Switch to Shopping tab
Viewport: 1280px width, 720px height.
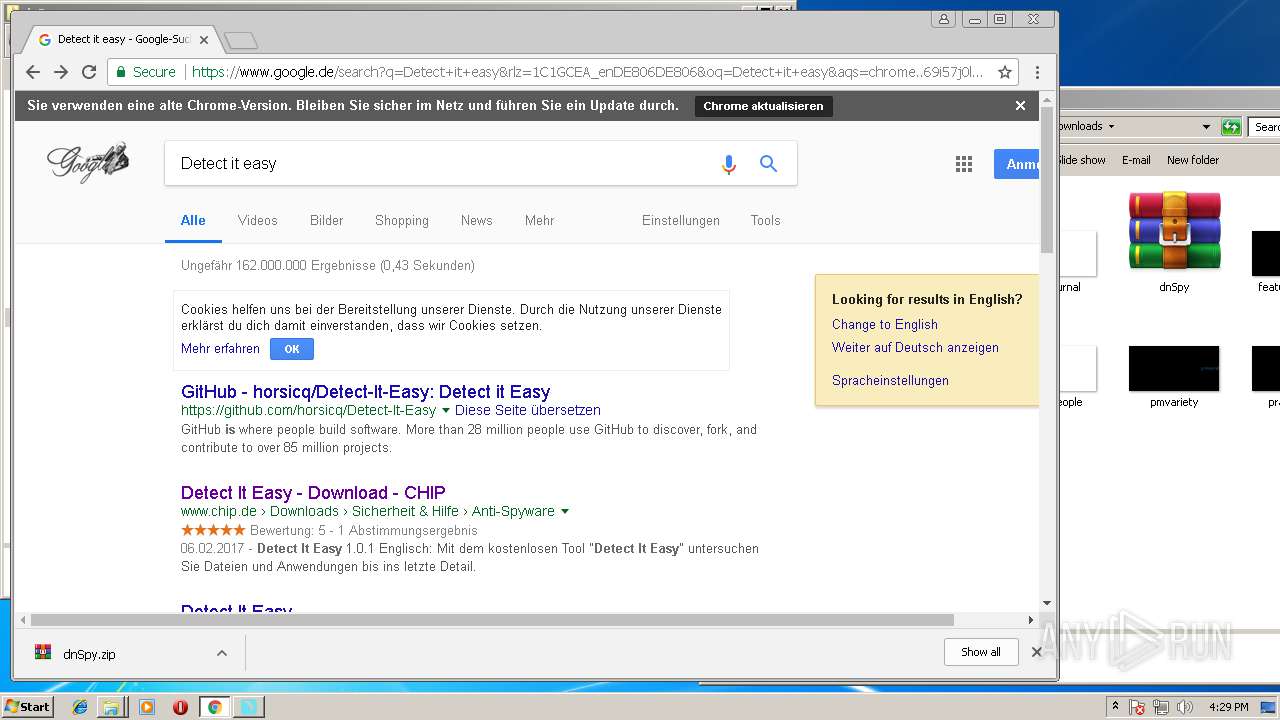coord(402,220)
